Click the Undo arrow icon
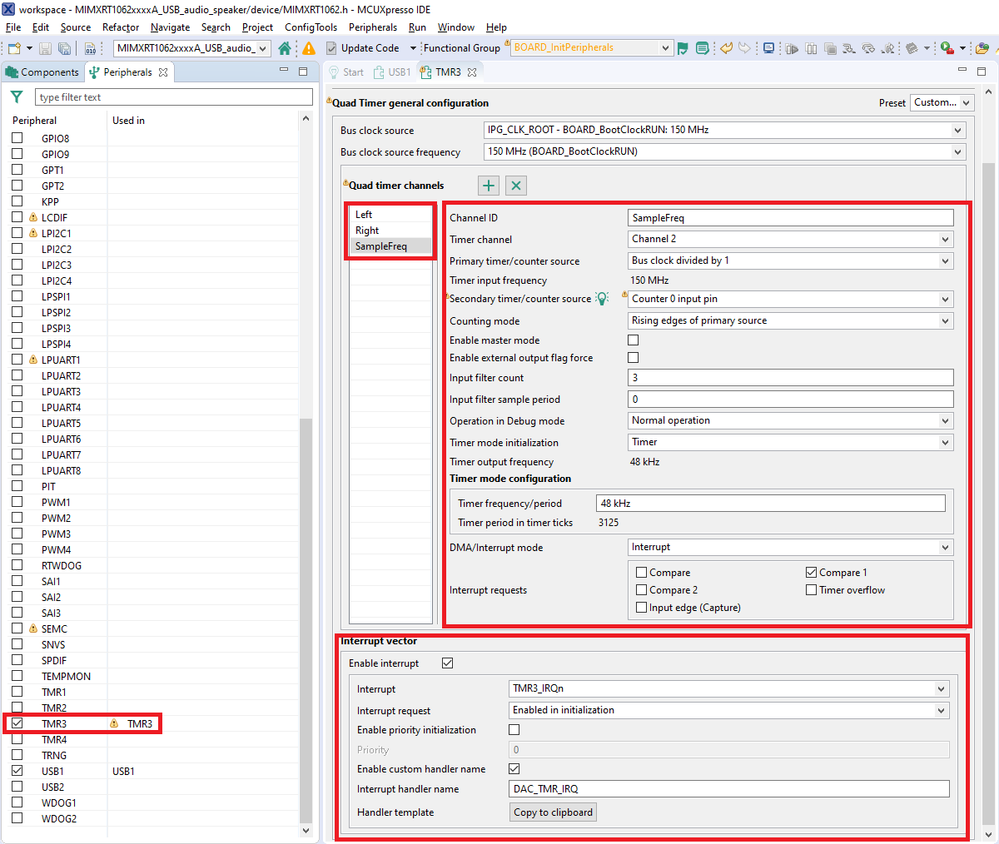The height and width of the screenshot is (844, 999). (x=726, y=48)
